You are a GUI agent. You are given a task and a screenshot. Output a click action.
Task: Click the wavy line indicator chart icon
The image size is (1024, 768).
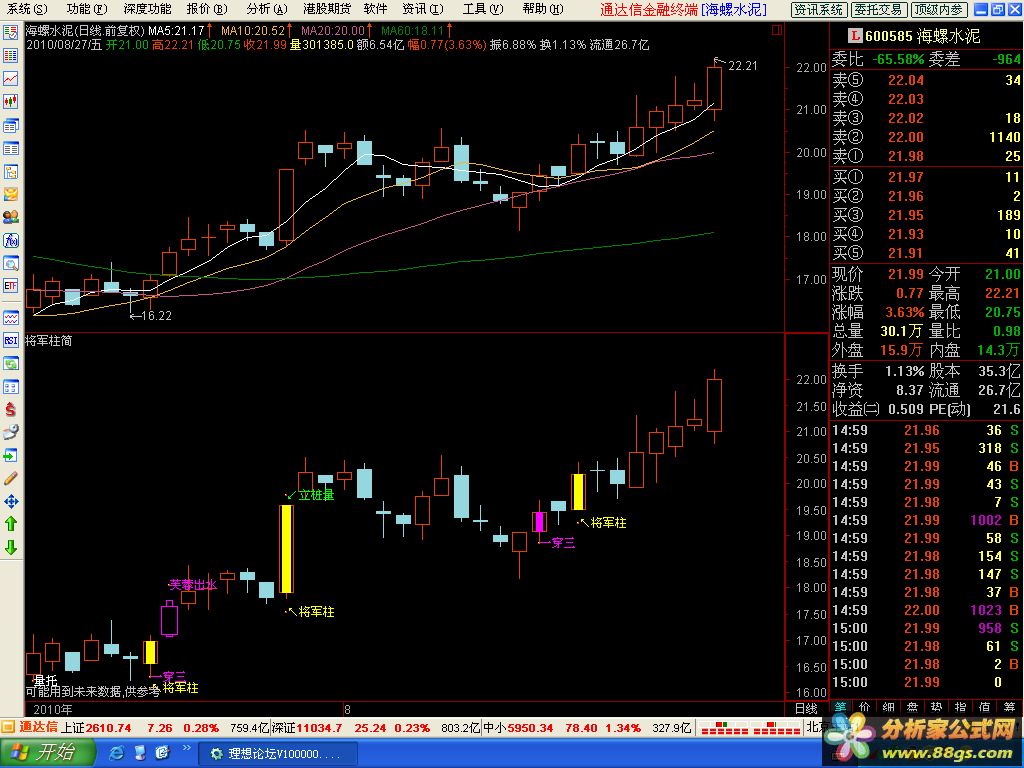[10, 318]
